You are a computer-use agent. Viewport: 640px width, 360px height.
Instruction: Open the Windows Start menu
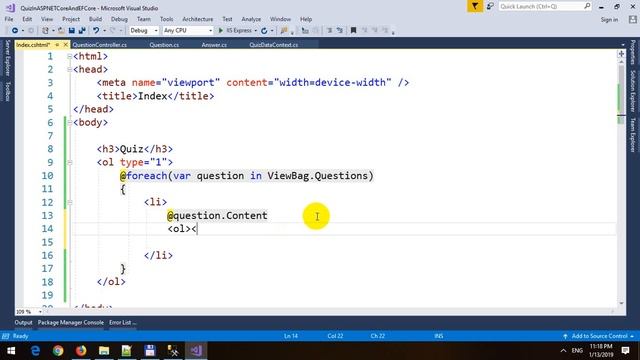point(11,351)
